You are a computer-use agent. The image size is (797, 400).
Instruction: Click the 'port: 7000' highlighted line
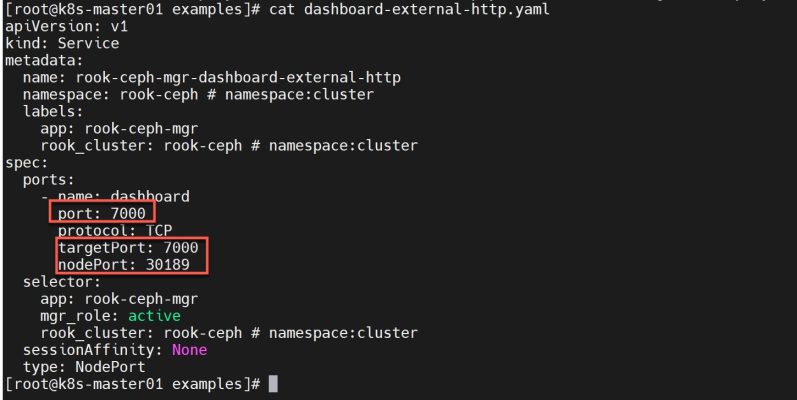[x=102, y=213]
